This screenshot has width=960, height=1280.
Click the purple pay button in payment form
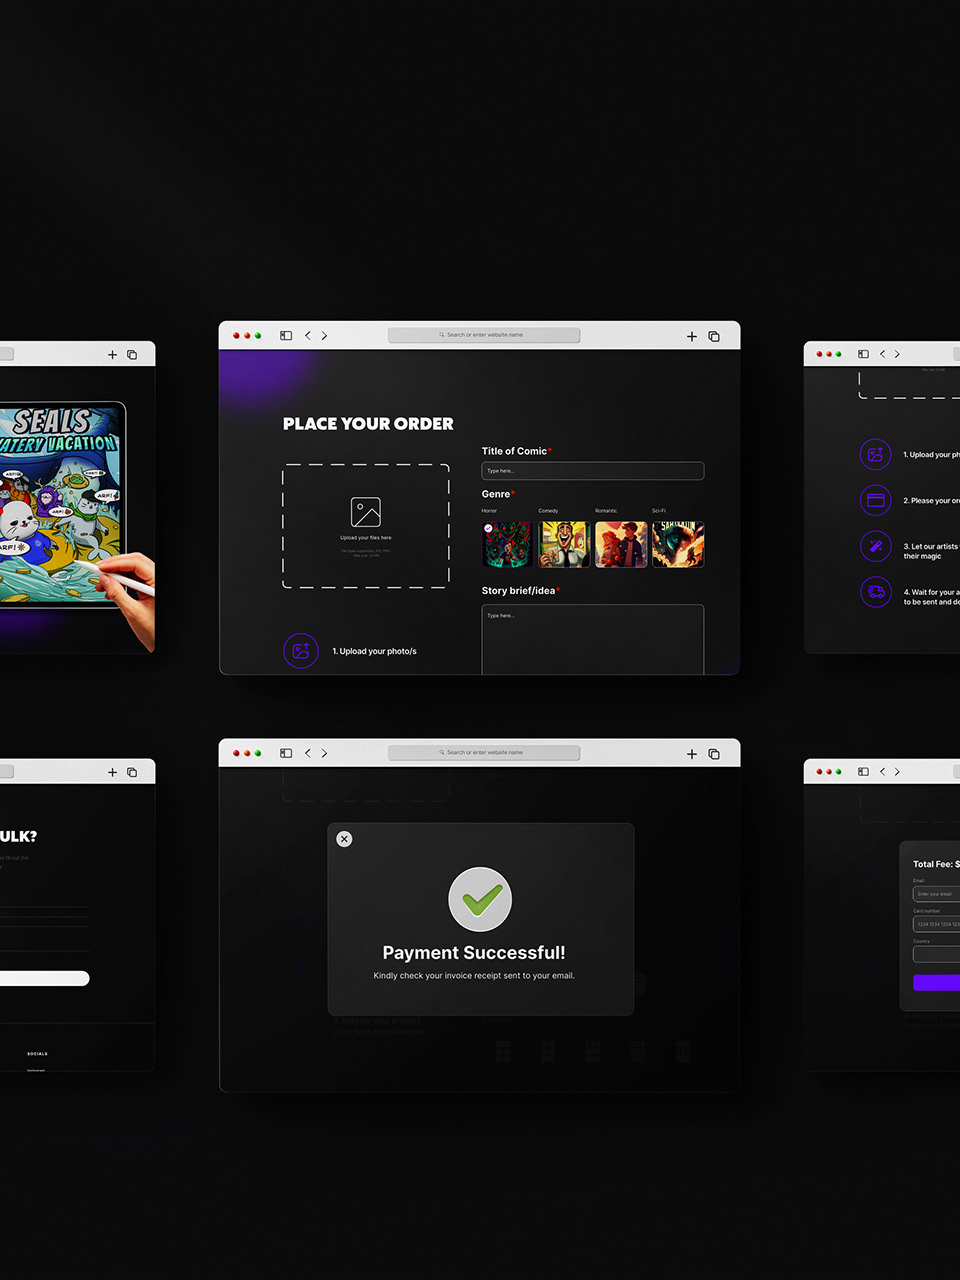pyautogui.click(x=937, y=983)
